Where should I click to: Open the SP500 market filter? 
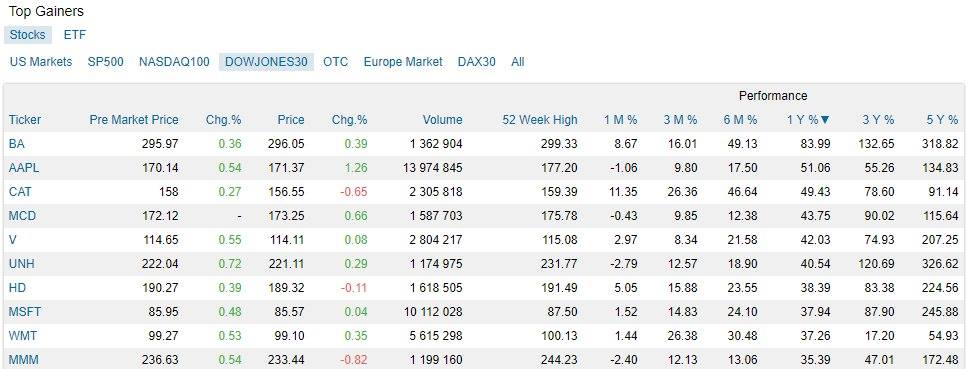coord(106,62)
